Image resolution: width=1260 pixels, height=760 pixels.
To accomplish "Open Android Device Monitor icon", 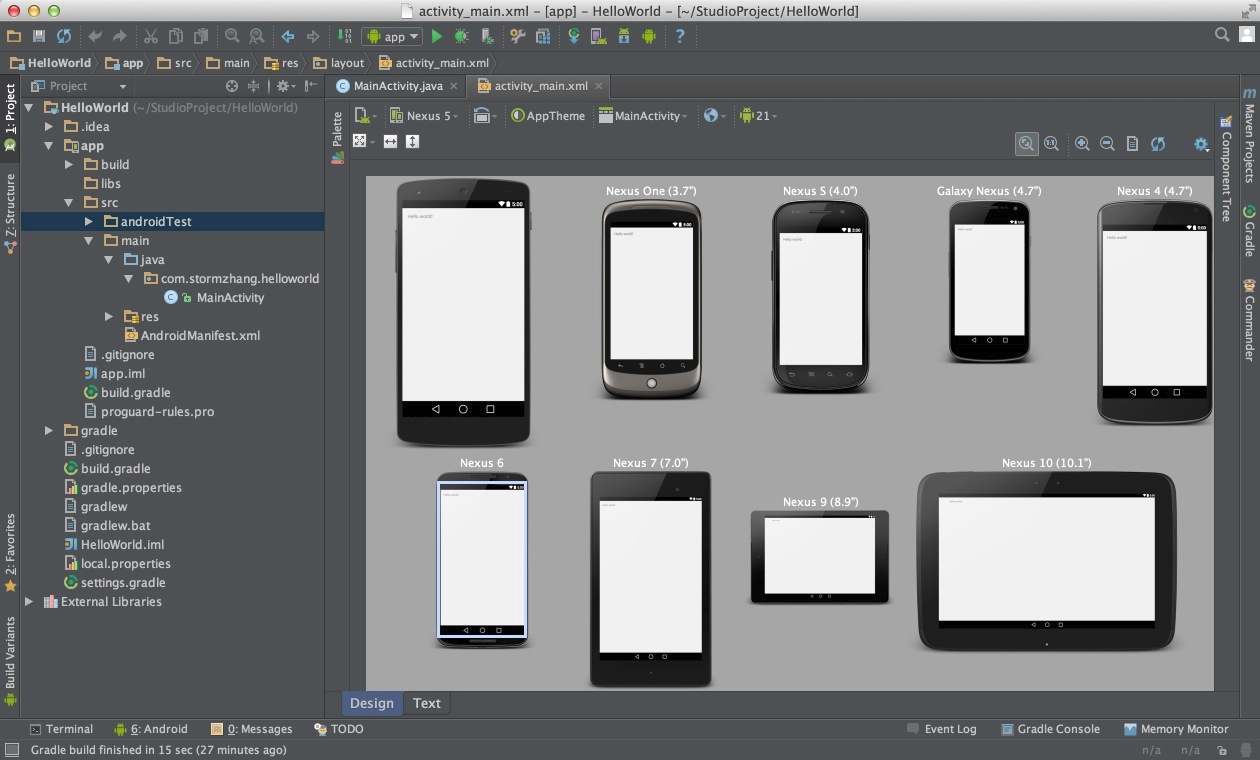I will tap(649, 36).
